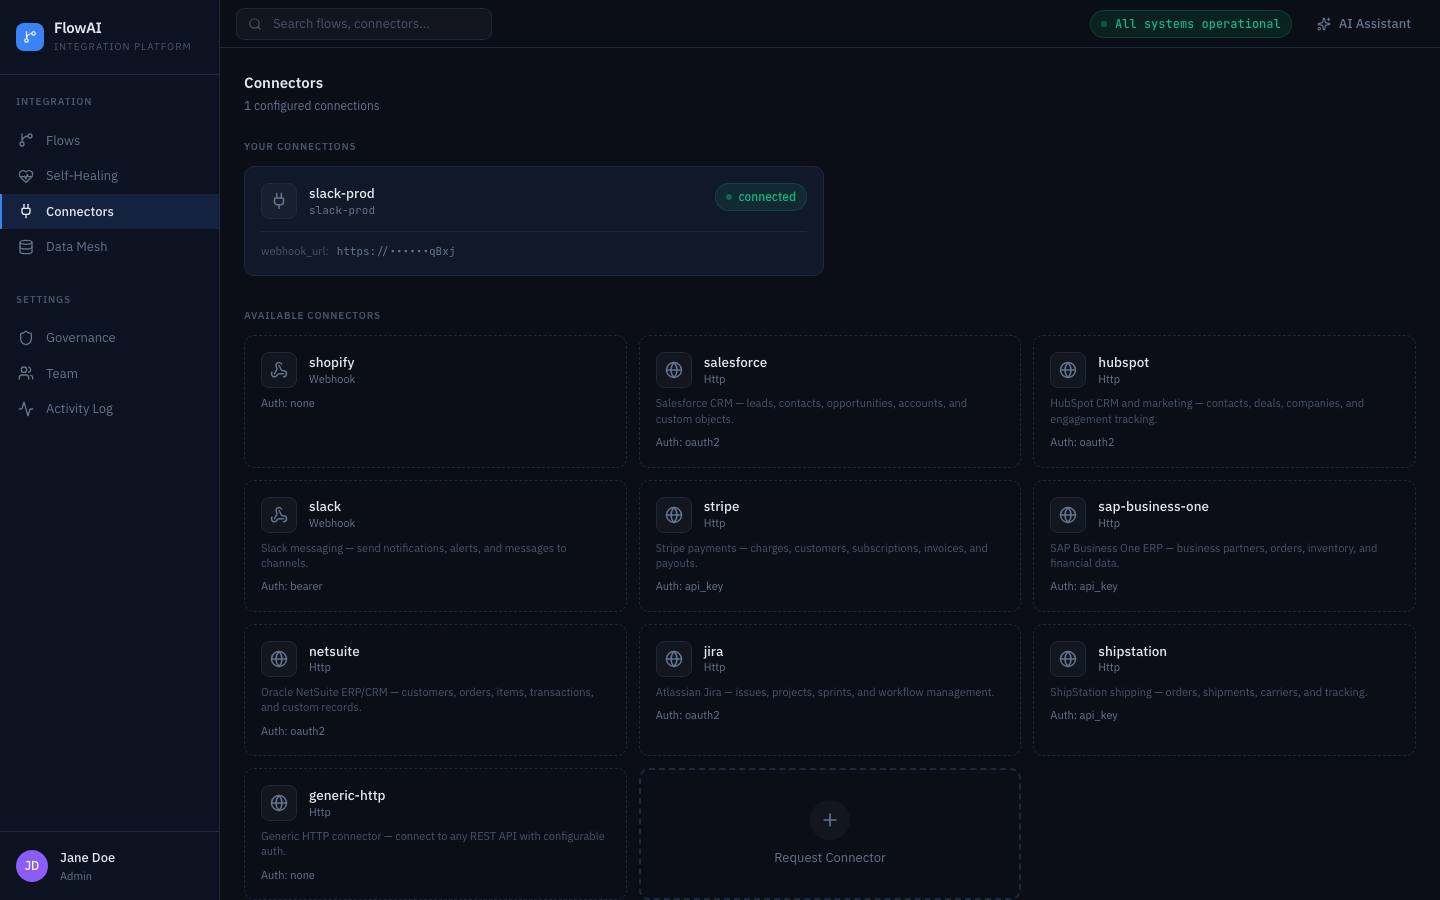
Task: Click the AI Assistant sparkles icon
Action: tap(1324, 23)
